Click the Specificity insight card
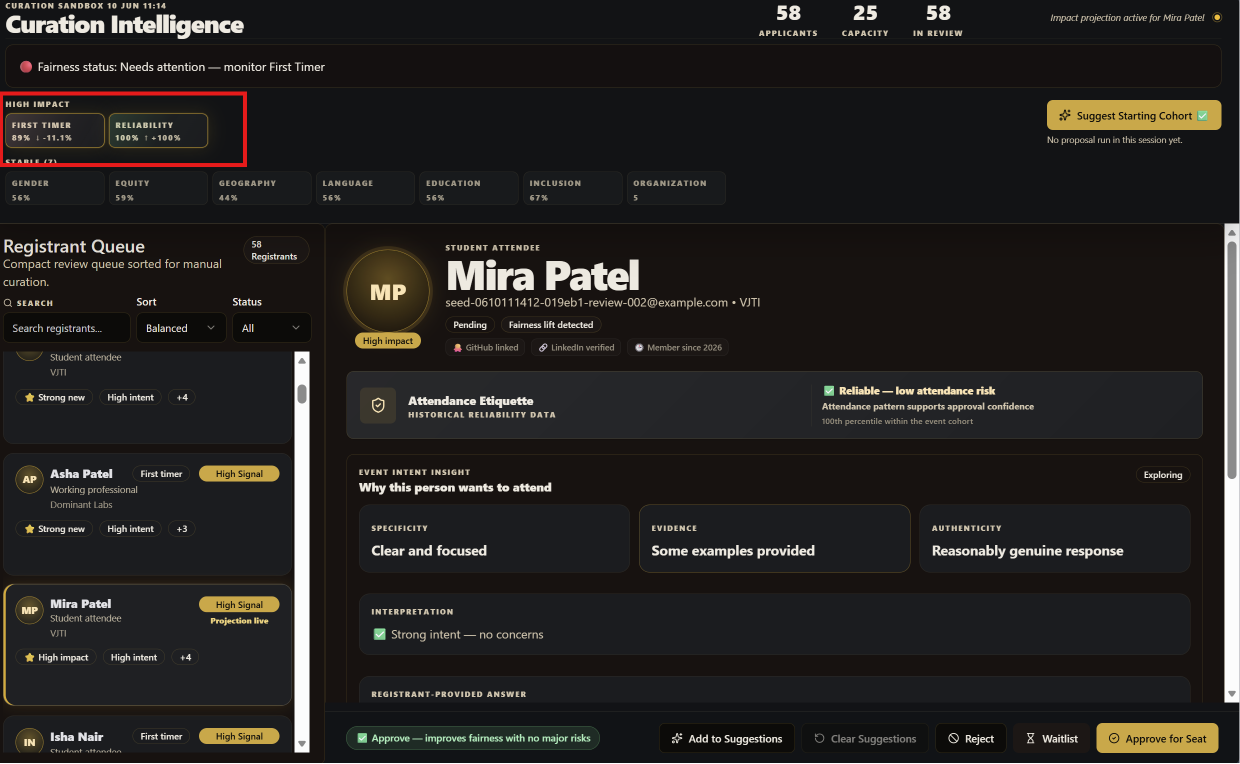The width and height of the screenshot is (1240, 764). (494, 539)
